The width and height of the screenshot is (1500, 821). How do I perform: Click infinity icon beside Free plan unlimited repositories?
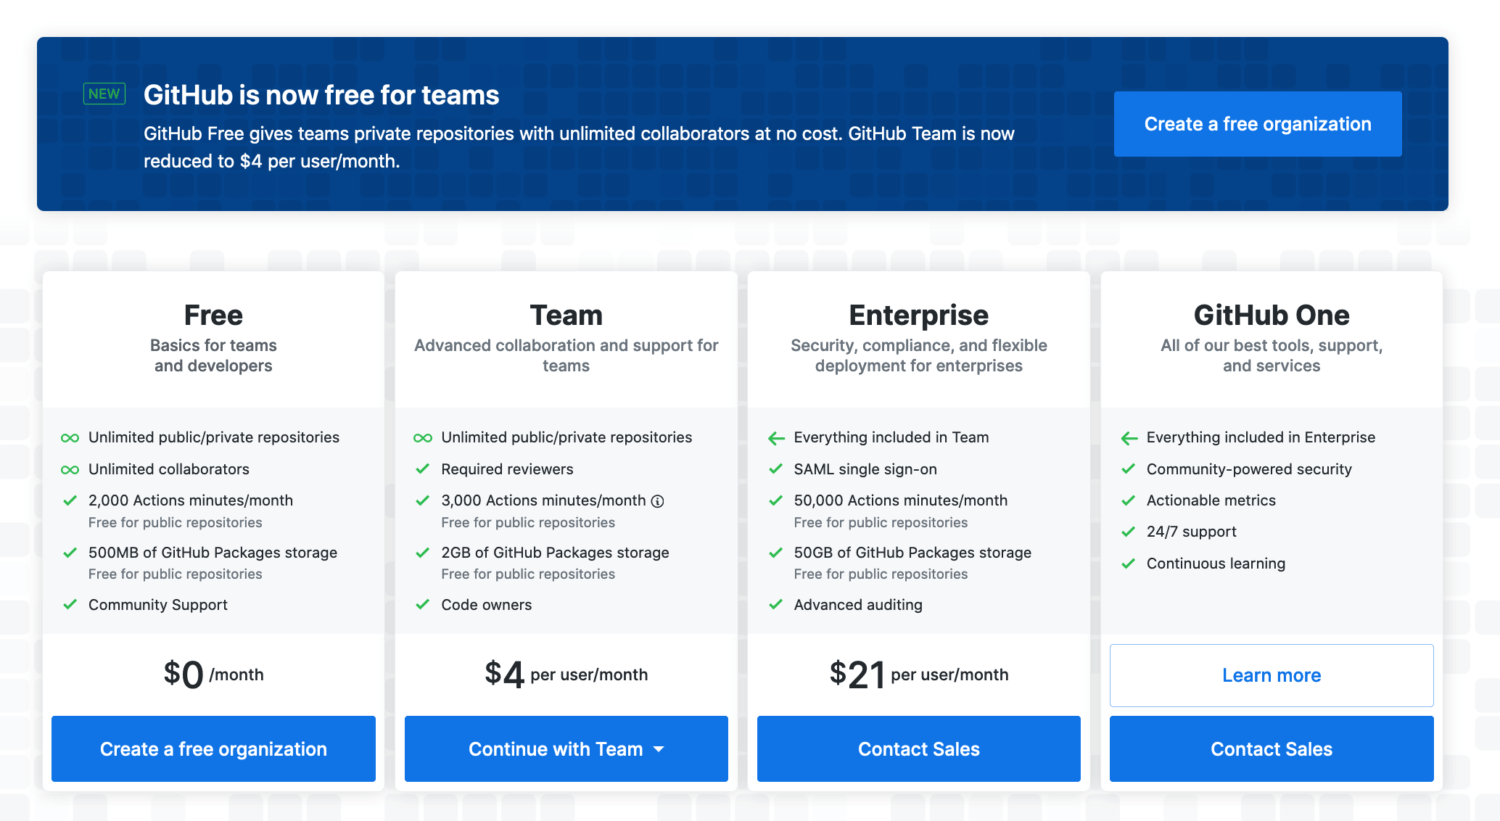coord(70,438)
